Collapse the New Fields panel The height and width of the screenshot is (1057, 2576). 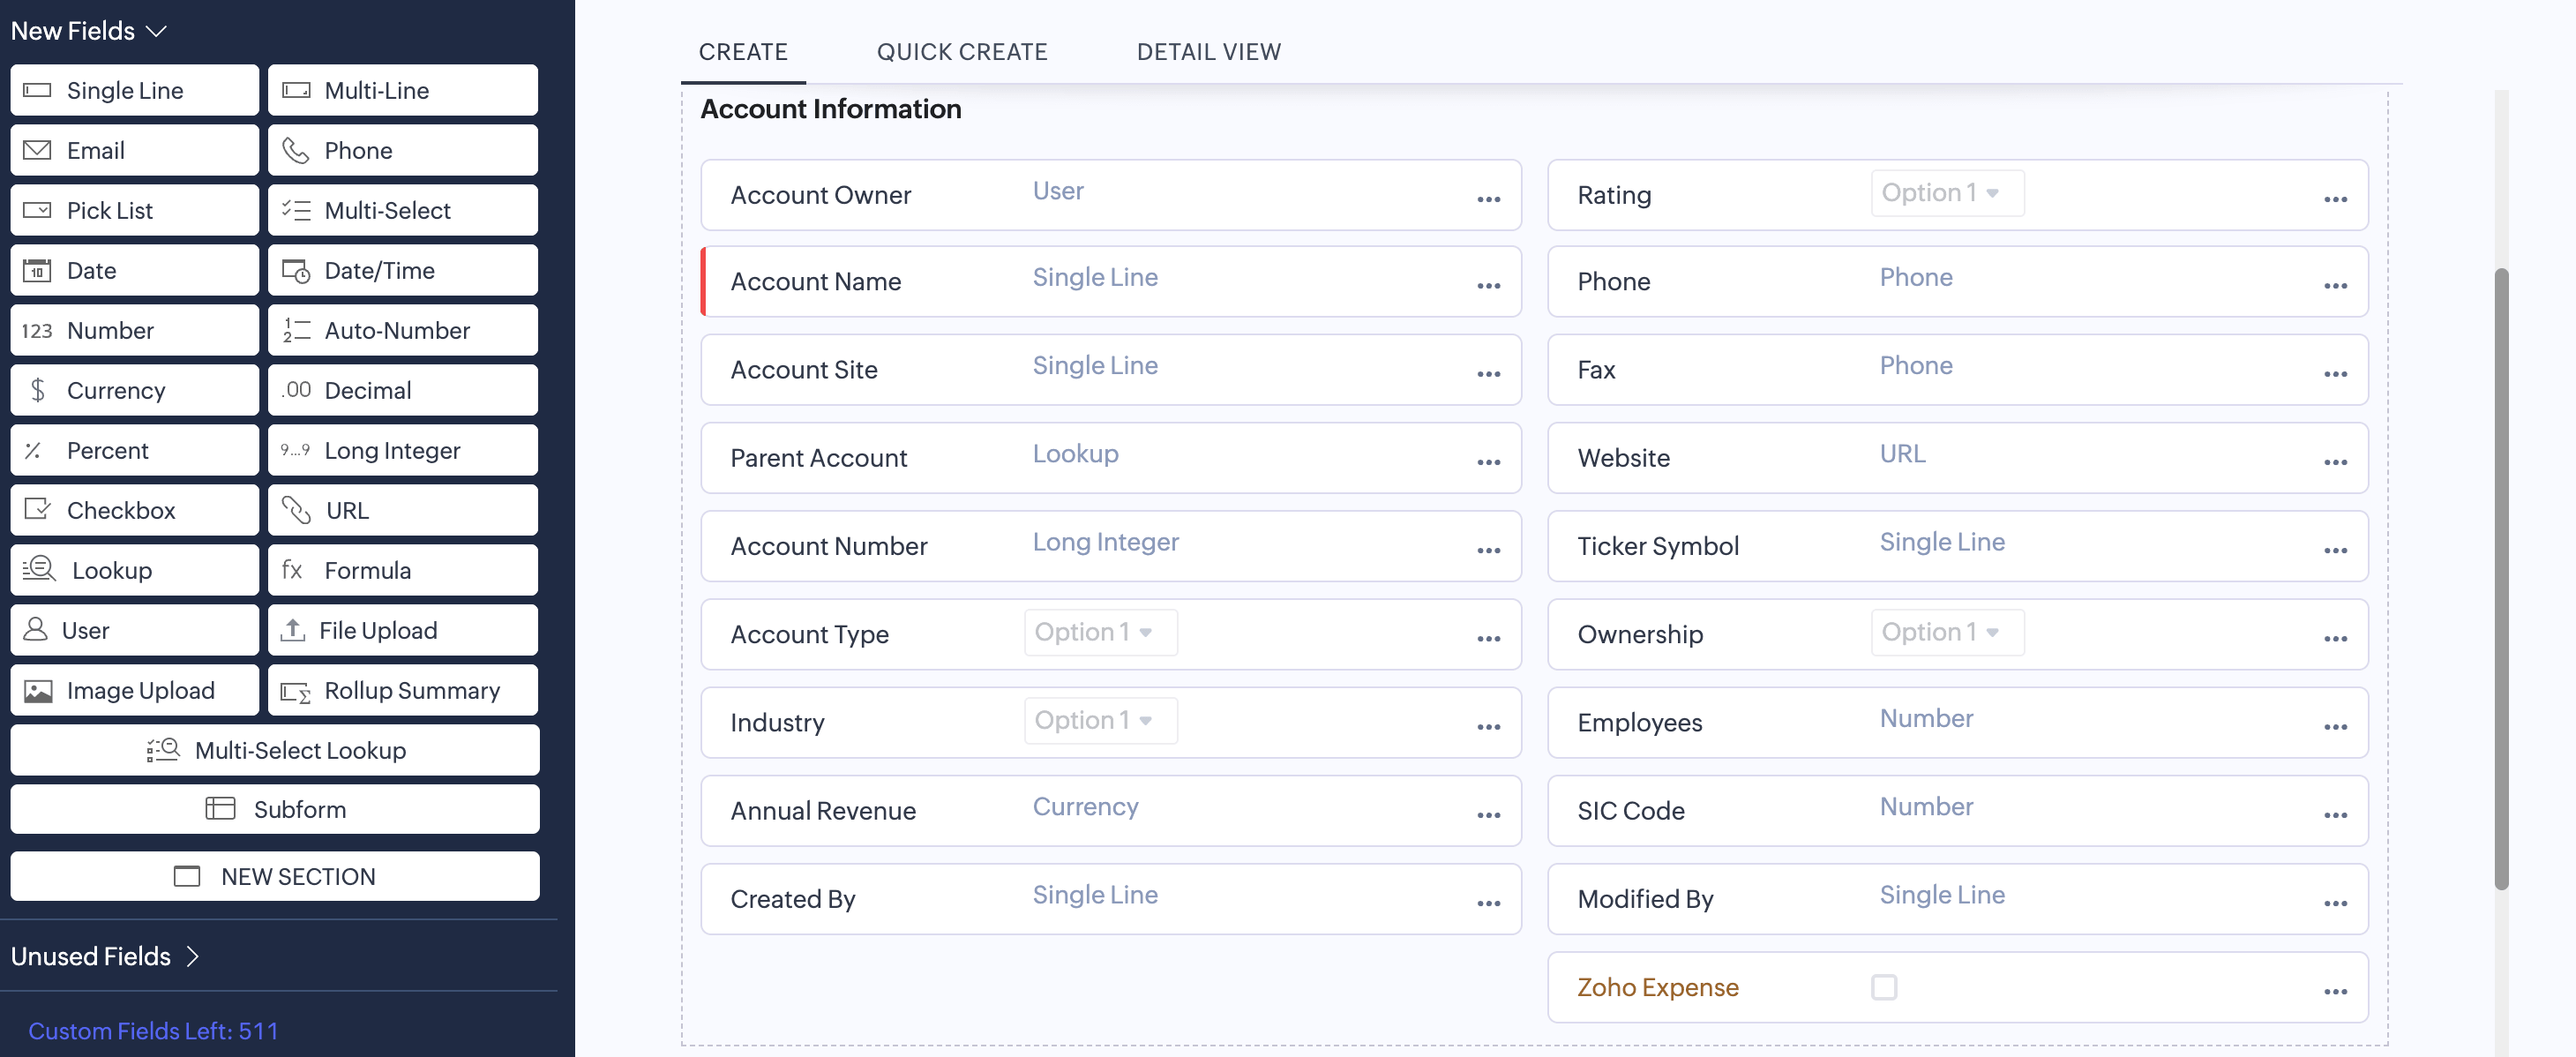[156, 30]
